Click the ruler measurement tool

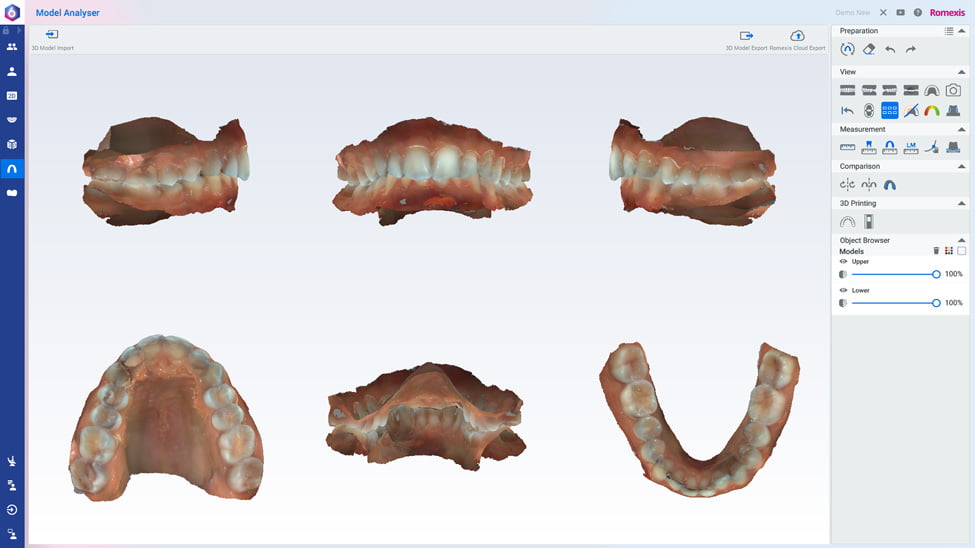[848, 147]
